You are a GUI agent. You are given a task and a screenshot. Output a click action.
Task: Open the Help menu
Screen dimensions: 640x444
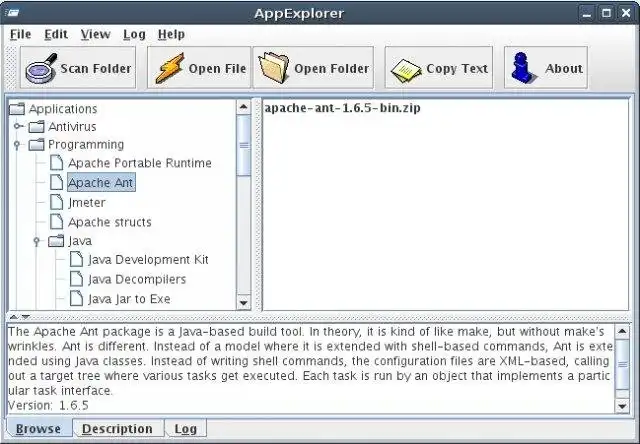pos(171,34)
